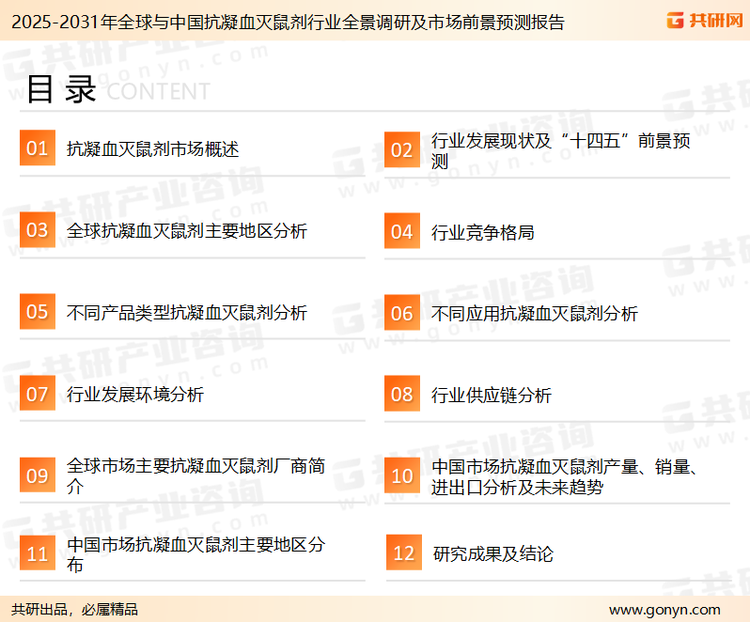Click the orange 03 number badge
The image size is (750, 622).
pos(37,230)
